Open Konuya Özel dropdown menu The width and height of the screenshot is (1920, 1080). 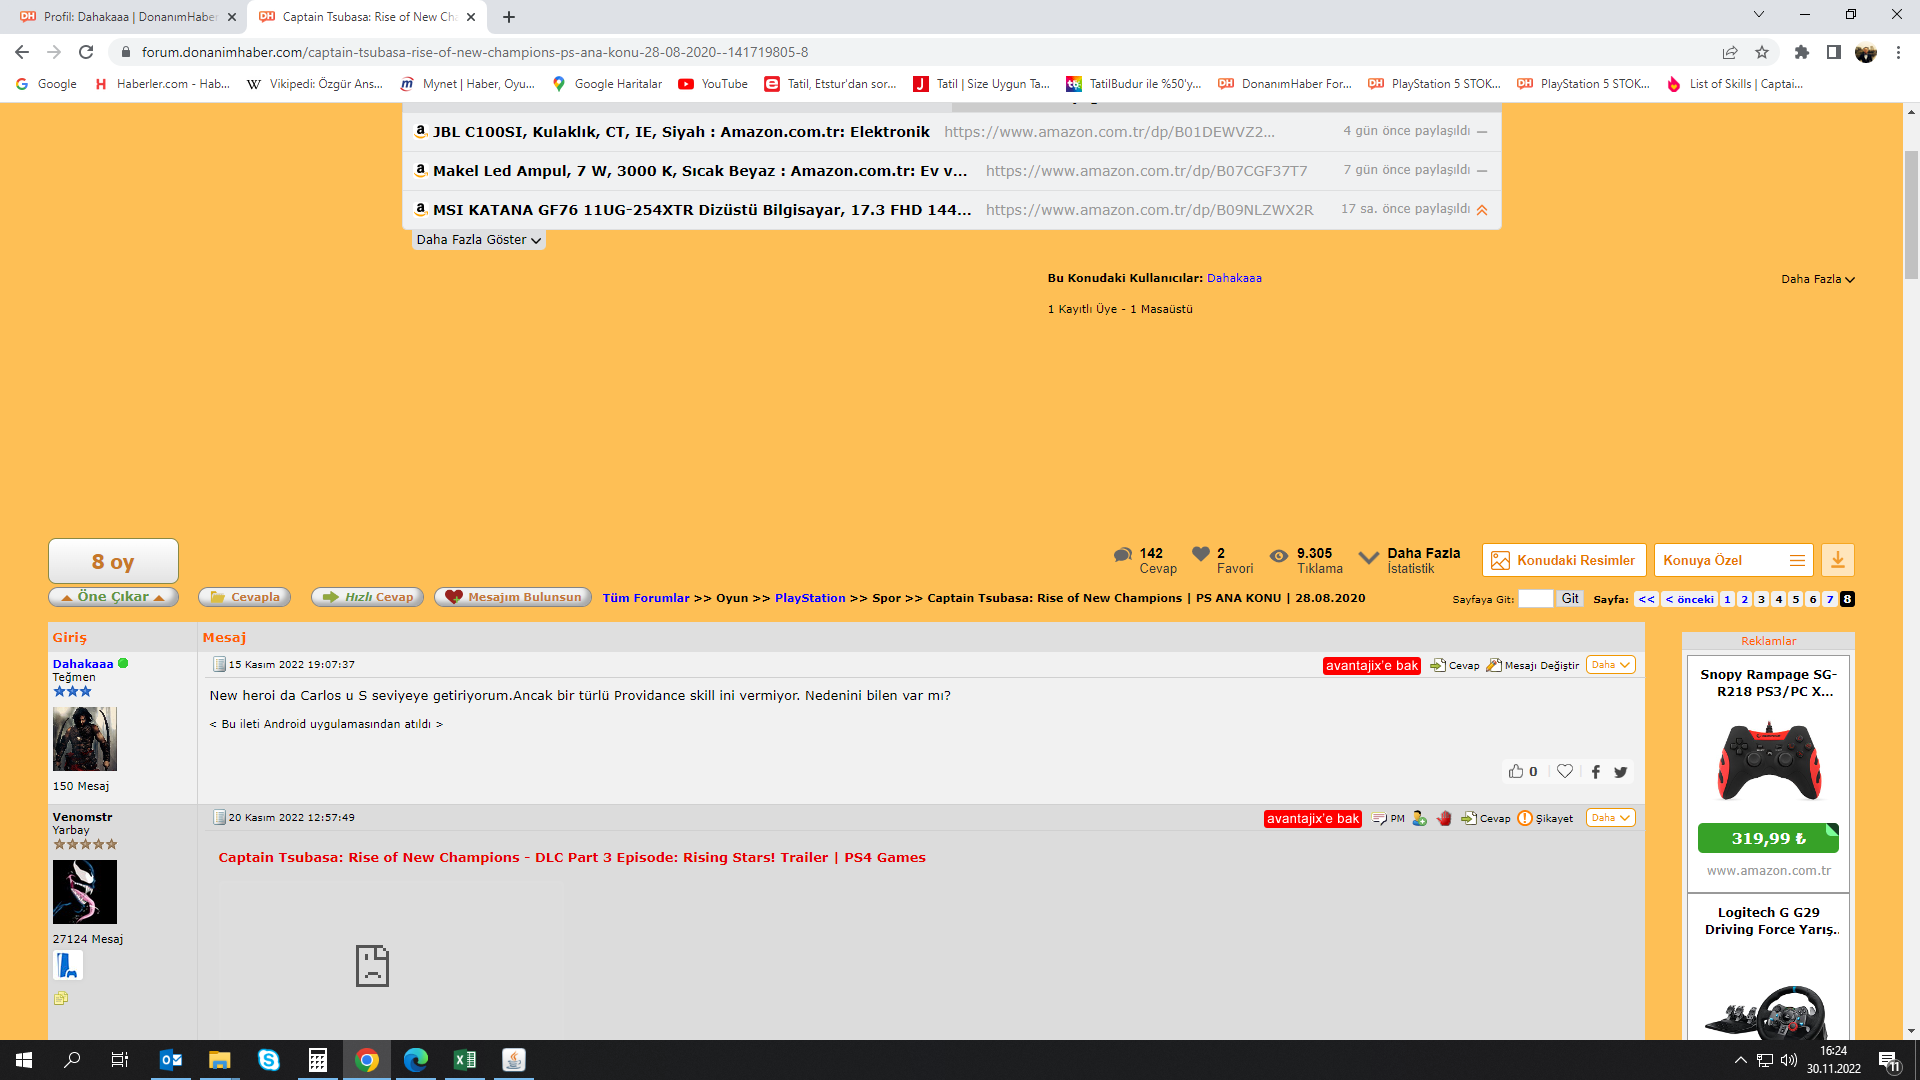(x=1733, y=560)
